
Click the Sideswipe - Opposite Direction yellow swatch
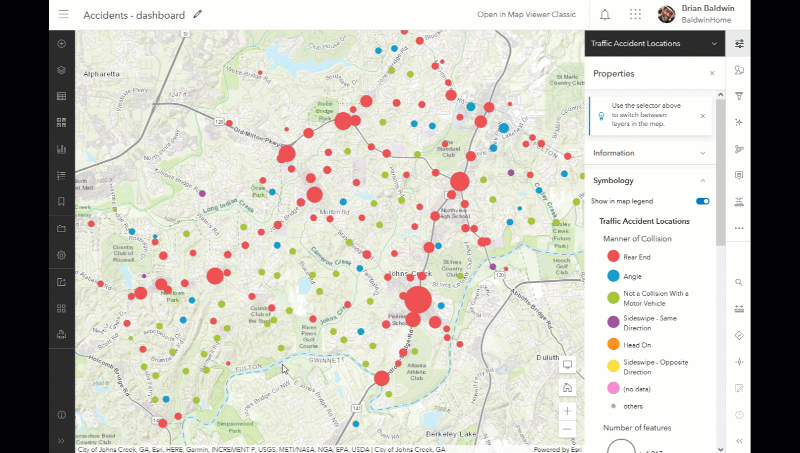click(x=613, y=366)
